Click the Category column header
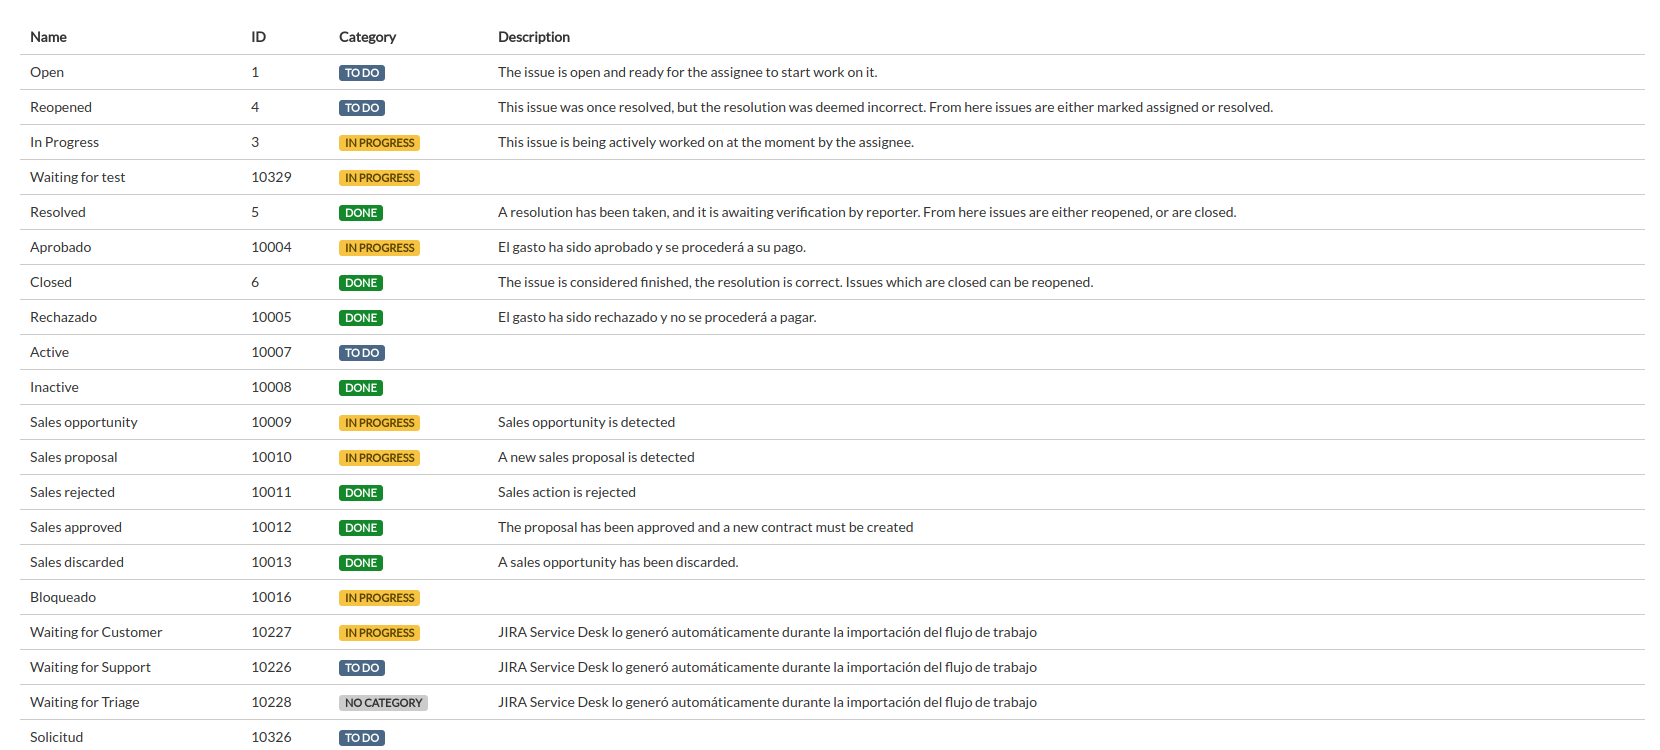The height and width of the screenshot is (750, 1660). [x=367, y=37]
